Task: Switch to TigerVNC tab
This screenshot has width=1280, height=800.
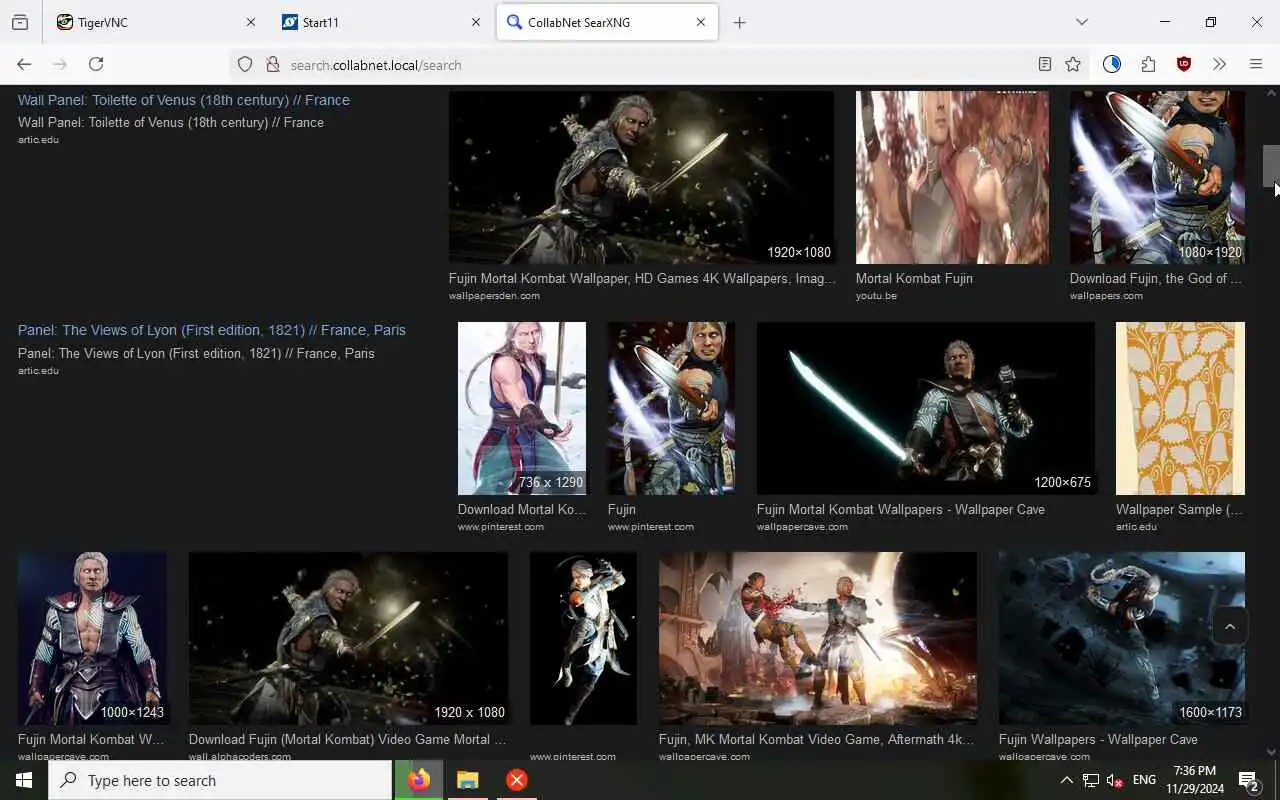Action: [x=158, y=22]
